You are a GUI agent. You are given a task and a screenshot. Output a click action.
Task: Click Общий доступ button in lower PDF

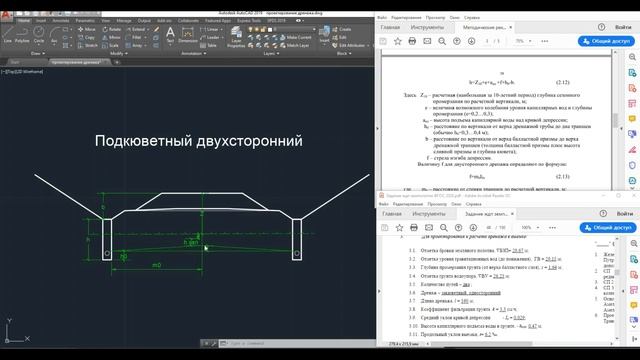(608, 227)
